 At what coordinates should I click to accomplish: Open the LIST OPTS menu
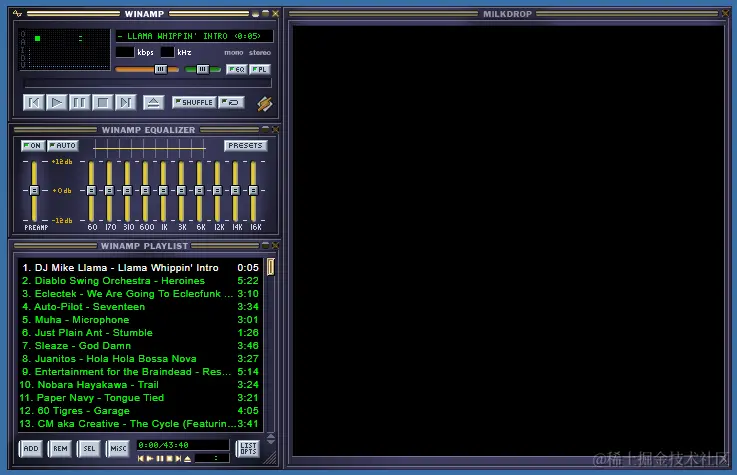click(x=248, y=449)
